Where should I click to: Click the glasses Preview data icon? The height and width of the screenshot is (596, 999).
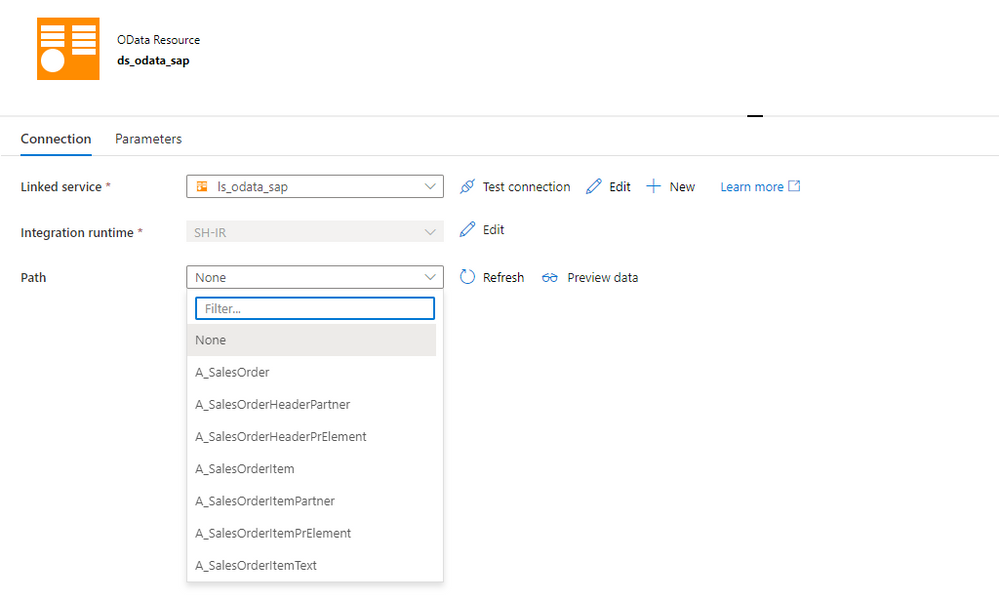pyautogui.click(x=550, y=278)
